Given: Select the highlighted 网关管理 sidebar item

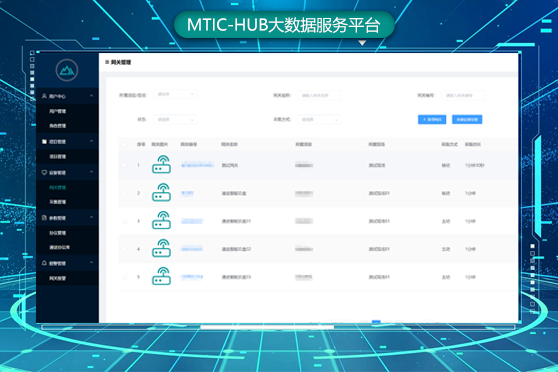Looking at the screenshot, I should pos(58,188).
